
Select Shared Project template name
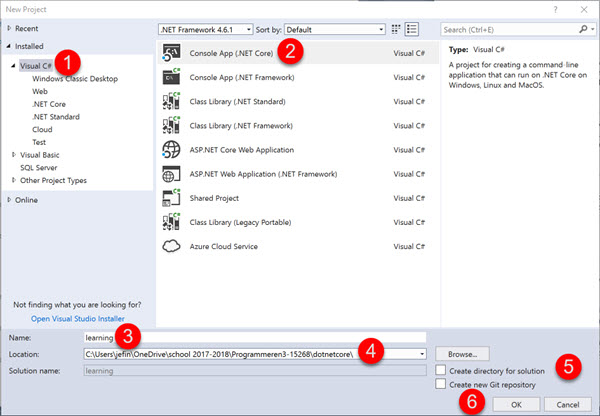coord(214,198)
